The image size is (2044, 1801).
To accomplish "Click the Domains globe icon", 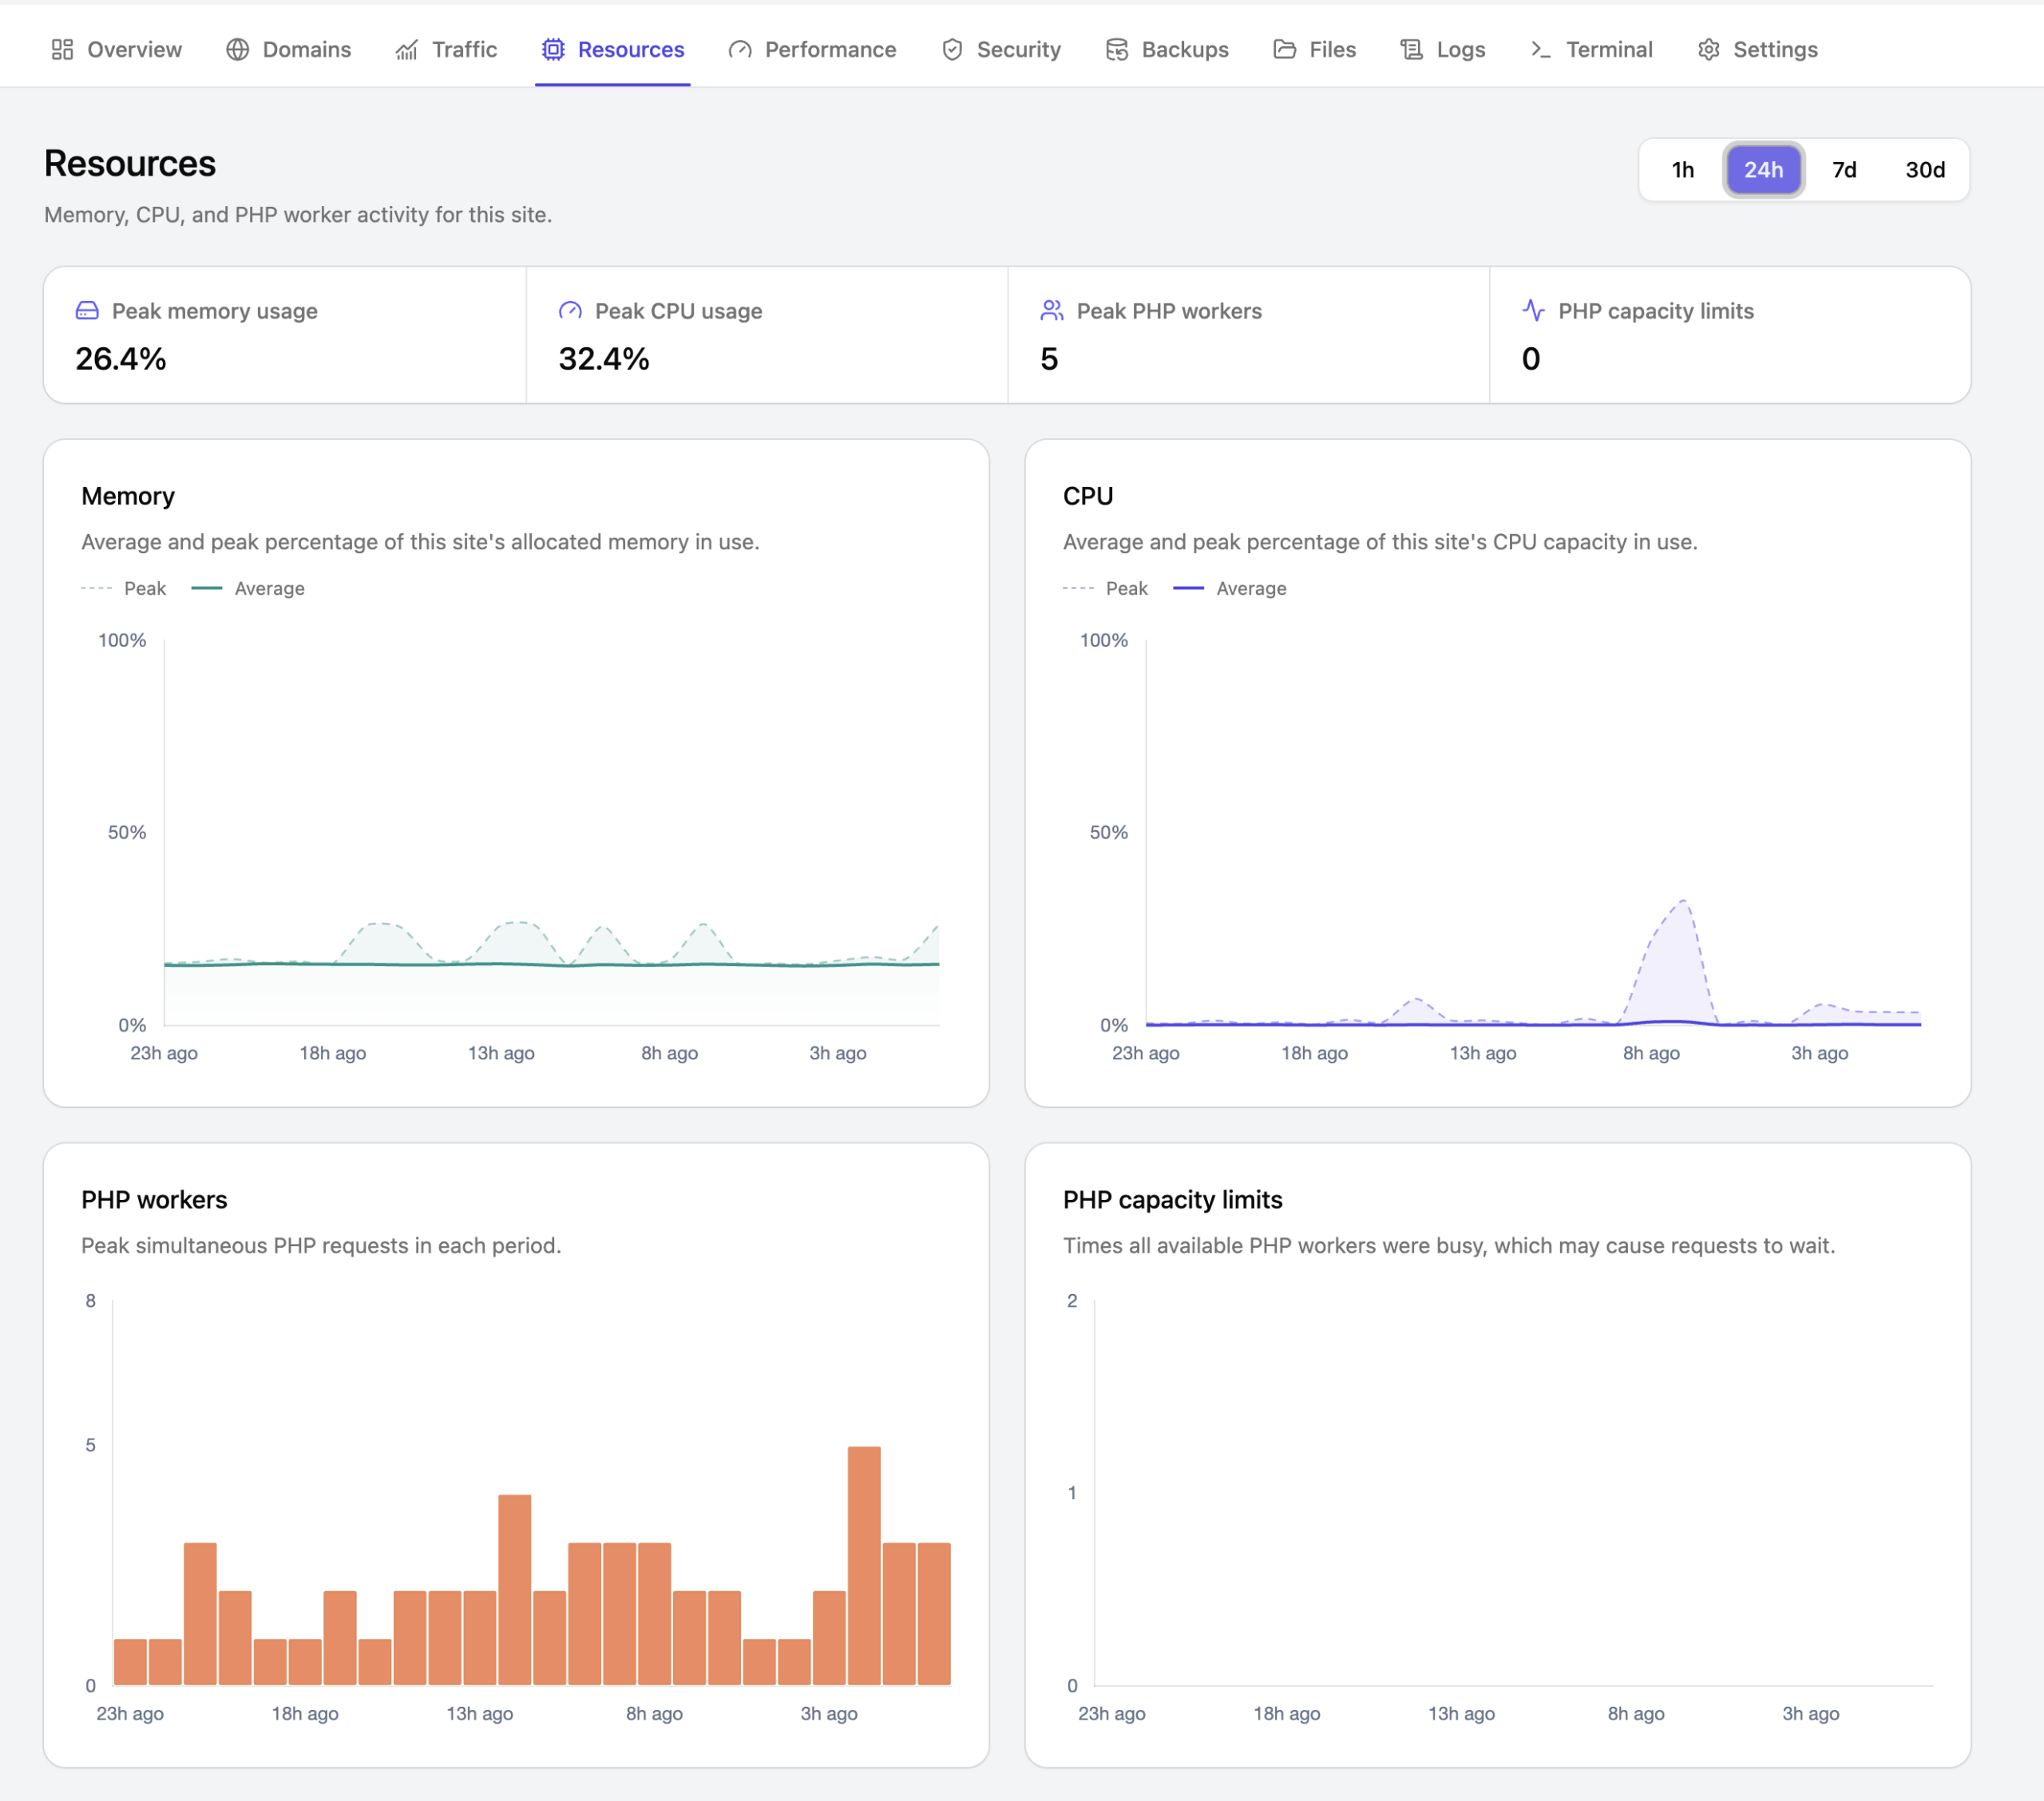I will 237,49.
